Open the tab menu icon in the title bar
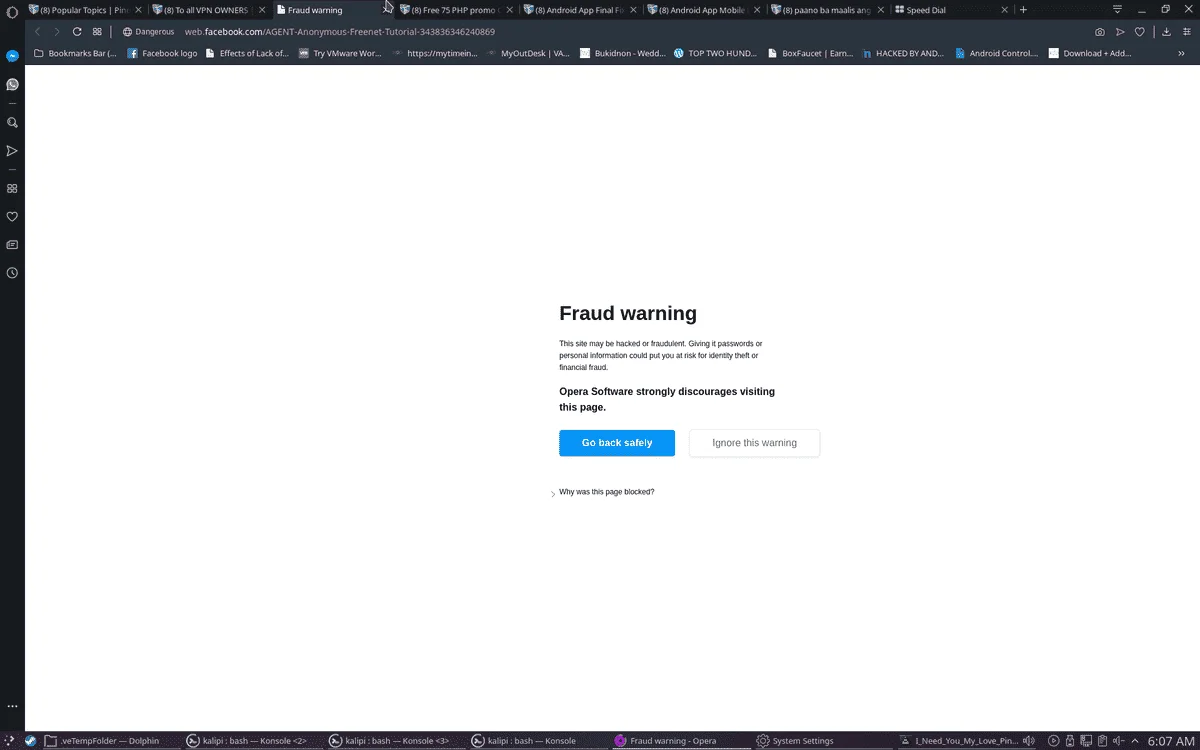The image size is (1200, 750). coord(1117,9)
